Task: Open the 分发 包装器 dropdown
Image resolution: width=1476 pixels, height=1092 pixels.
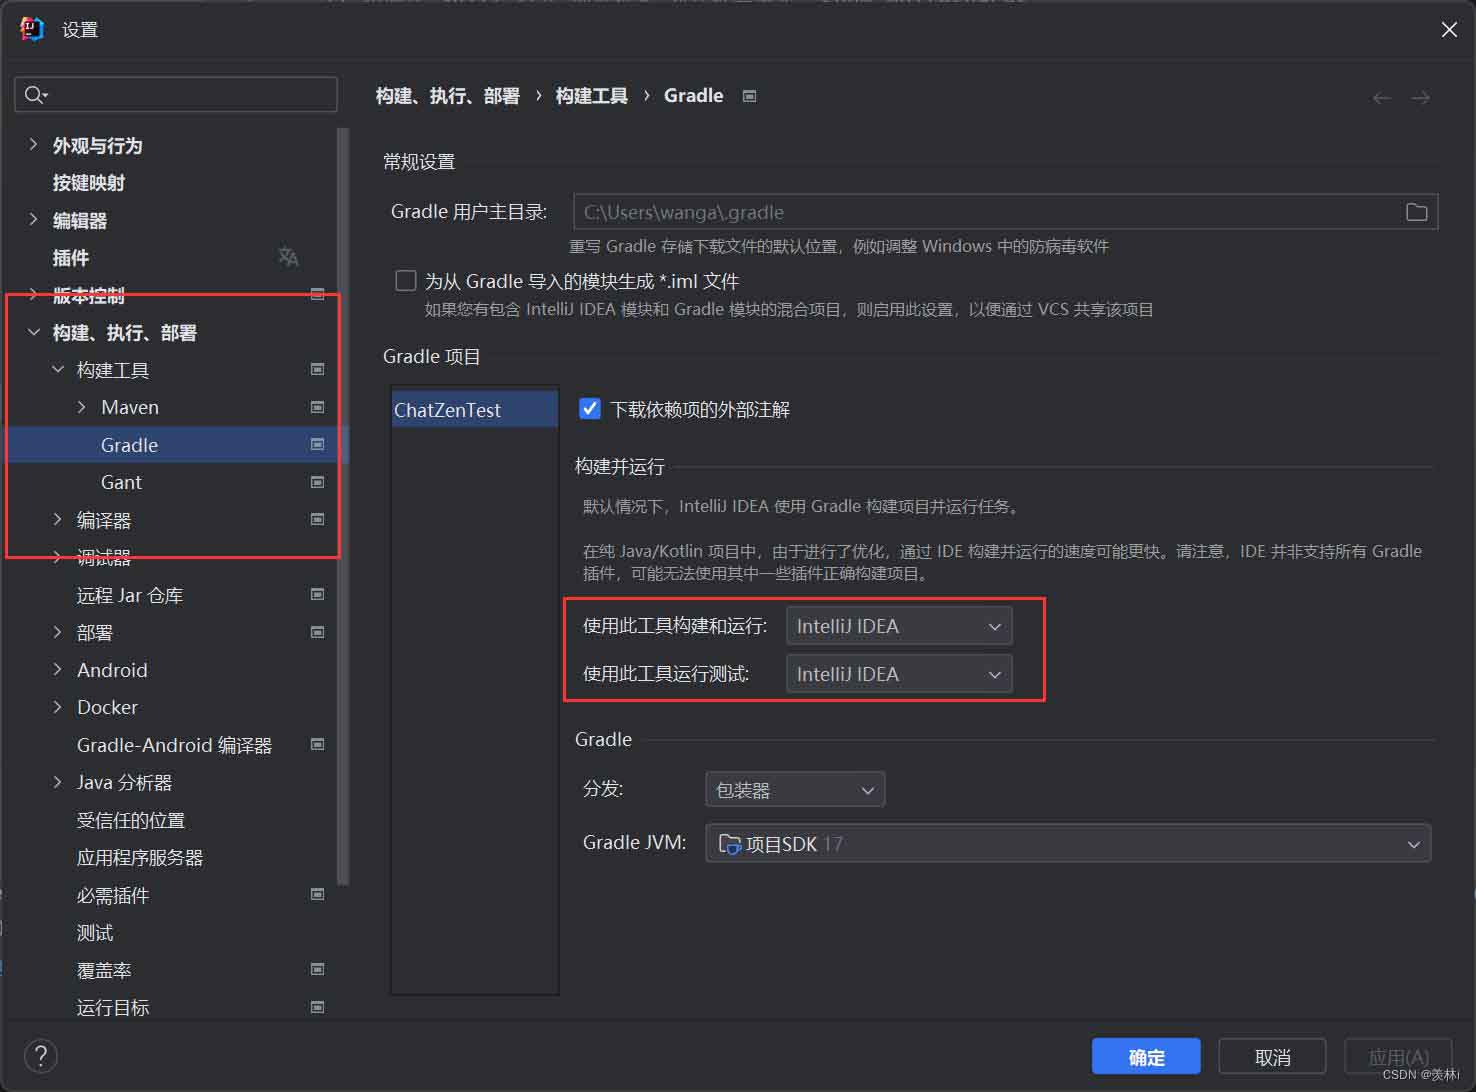Action: pos(795,790)
